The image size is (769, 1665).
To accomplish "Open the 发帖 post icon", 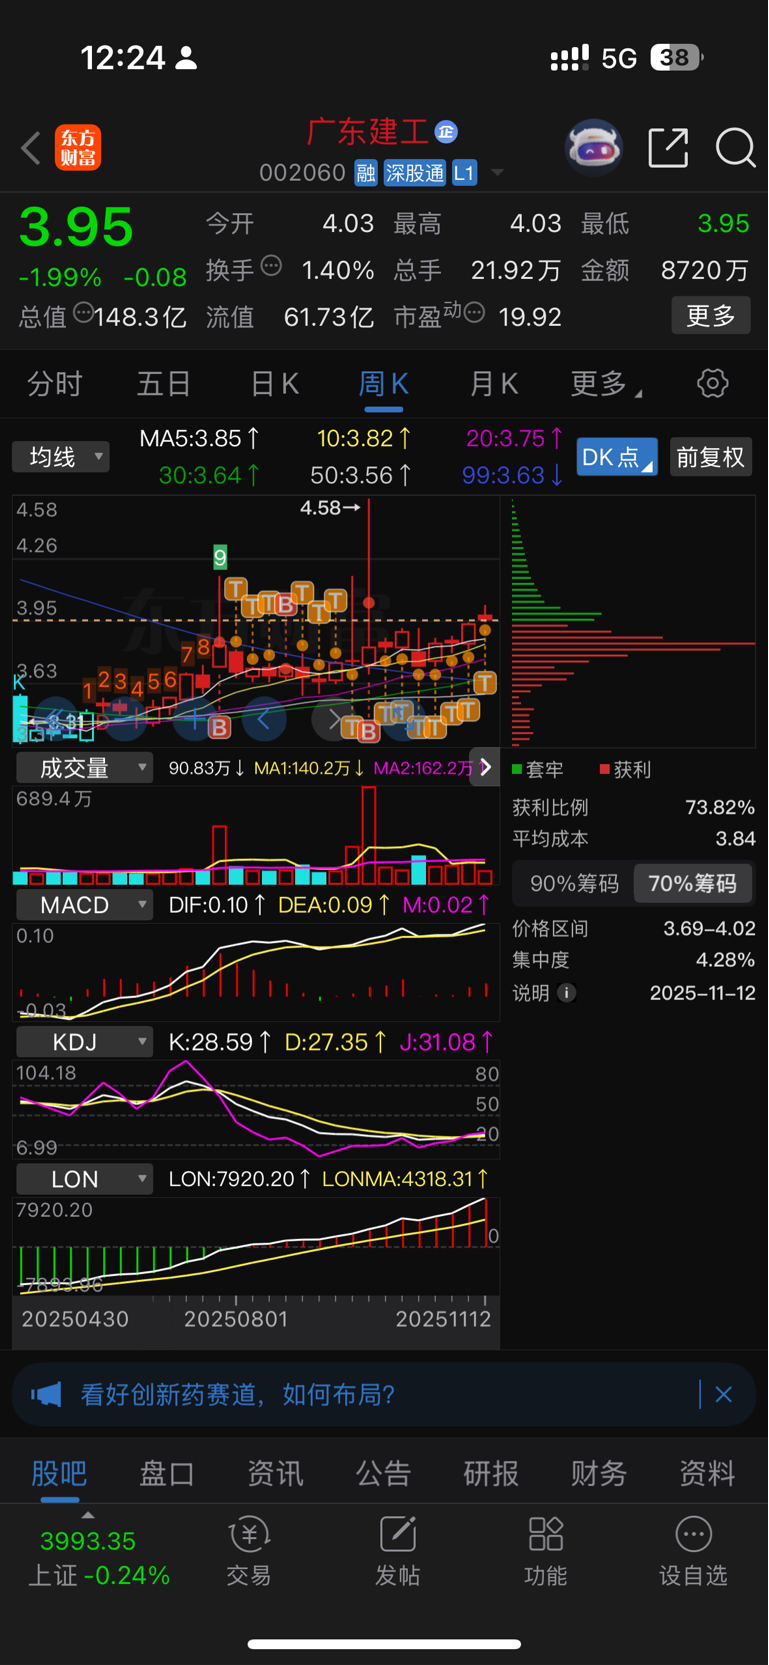I will point(397,1552).
